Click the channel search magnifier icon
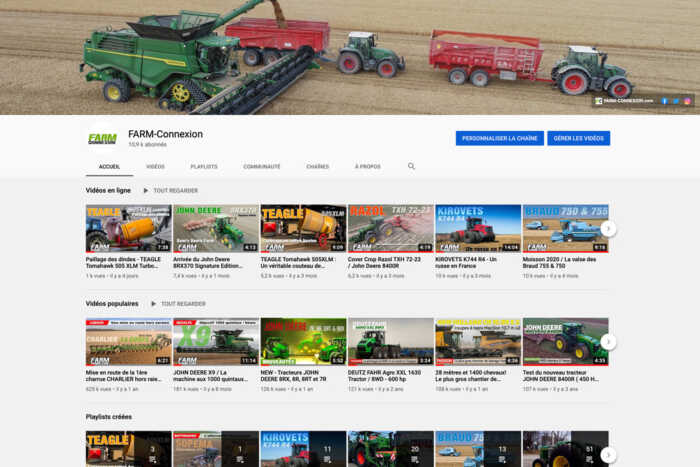Screen dimensions: 700x467 (x=411, y=166)
